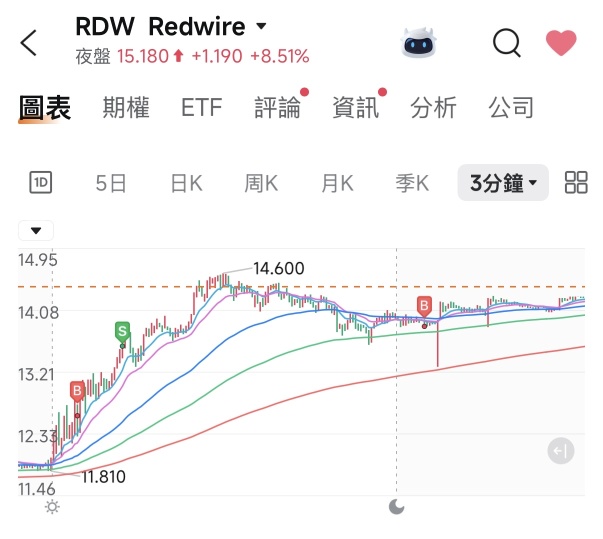Switch to the 資訊 tab
This screenshot has height=539, width=603.
pyautogui.click(x=356, y=108)
